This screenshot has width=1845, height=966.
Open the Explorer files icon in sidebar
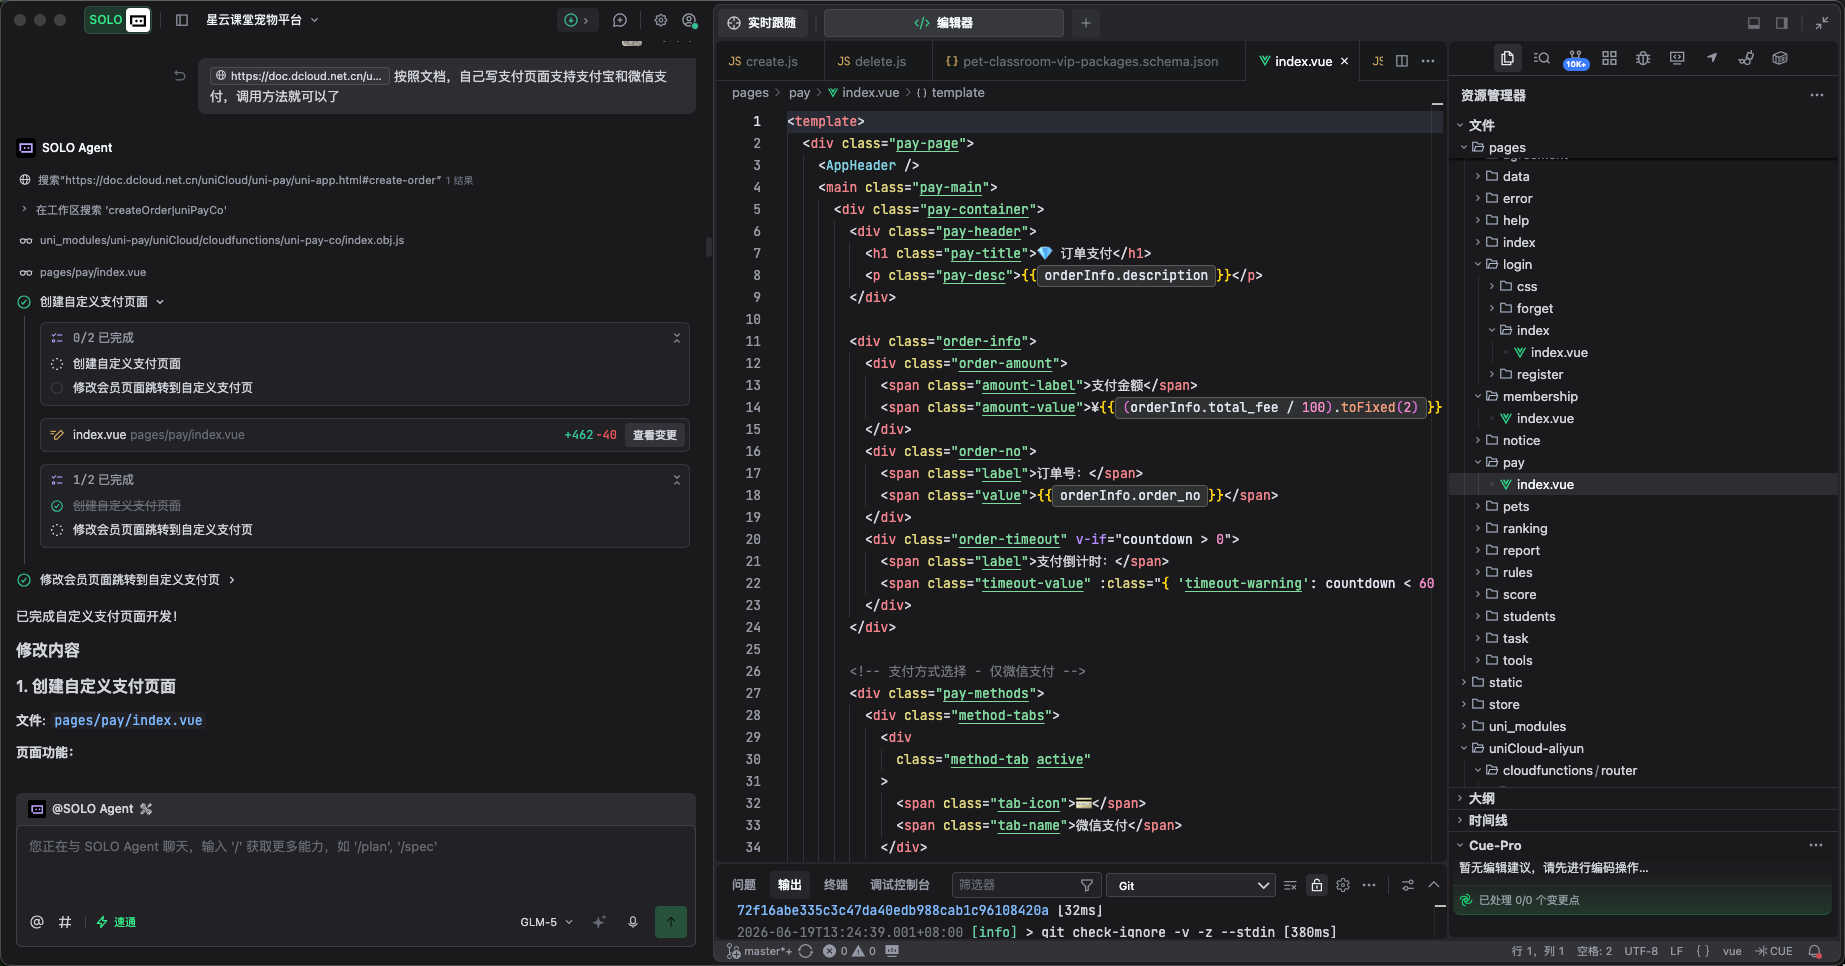coord(1507,58)
